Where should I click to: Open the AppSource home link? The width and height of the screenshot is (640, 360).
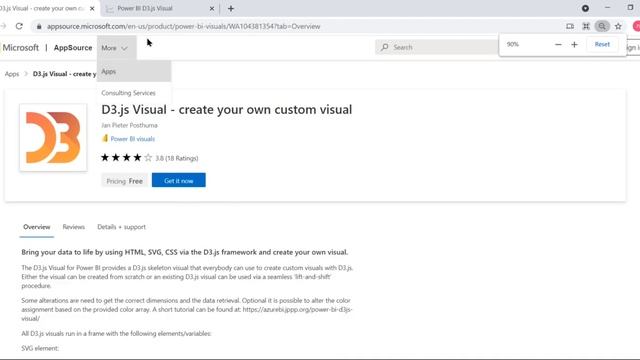[73, 48]
